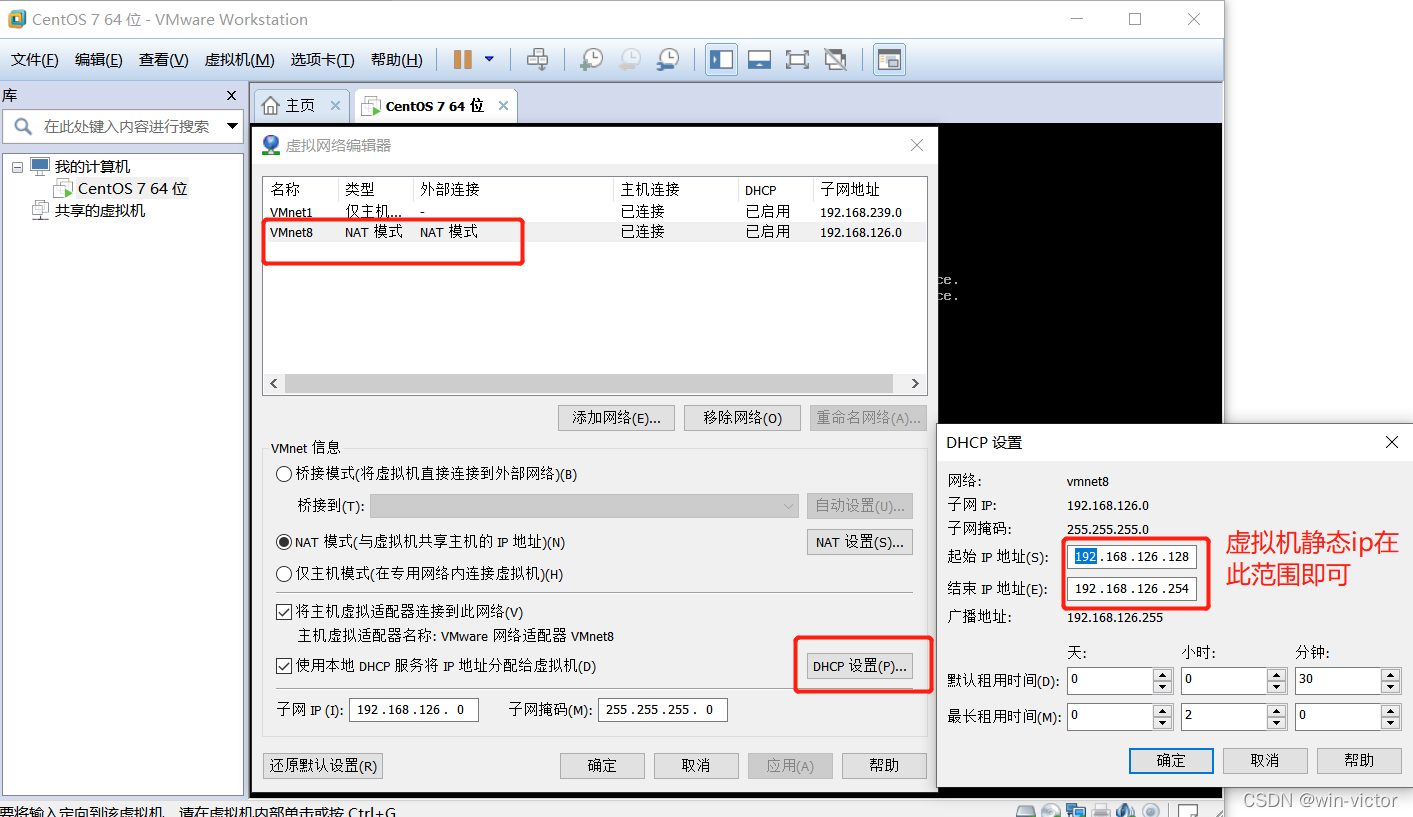Screen dimensions: 1413x817
Task: Click the network list horizontal scrollbar right arrow
Action: coord(915,384)
